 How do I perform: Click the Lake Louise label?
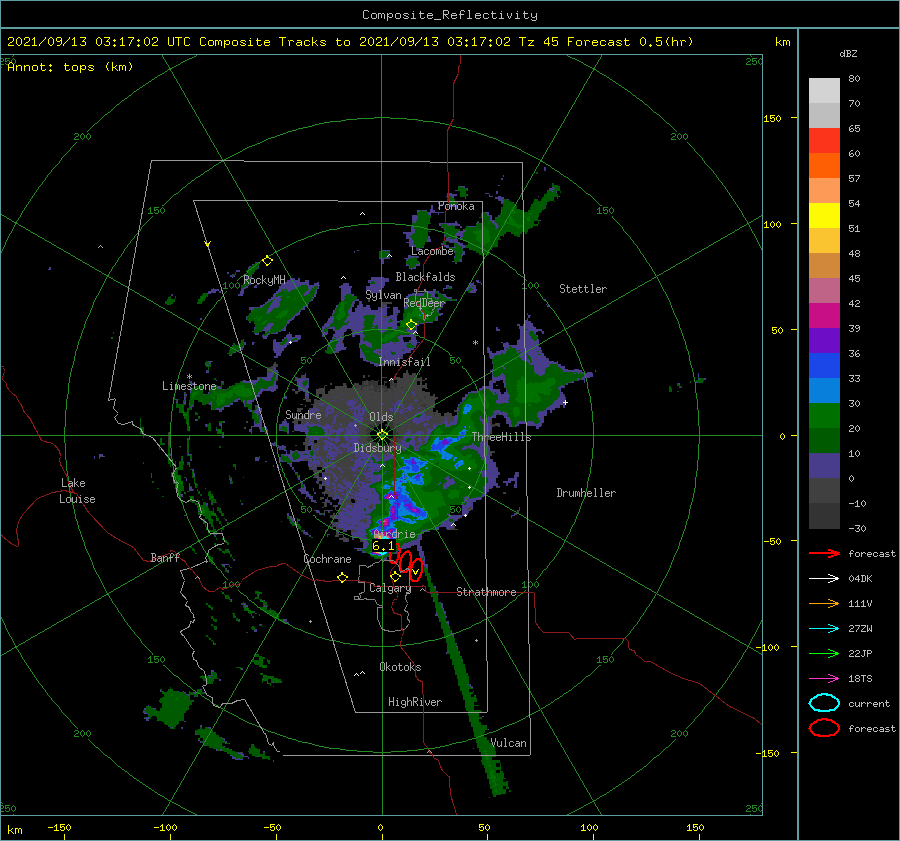point(77,491)
